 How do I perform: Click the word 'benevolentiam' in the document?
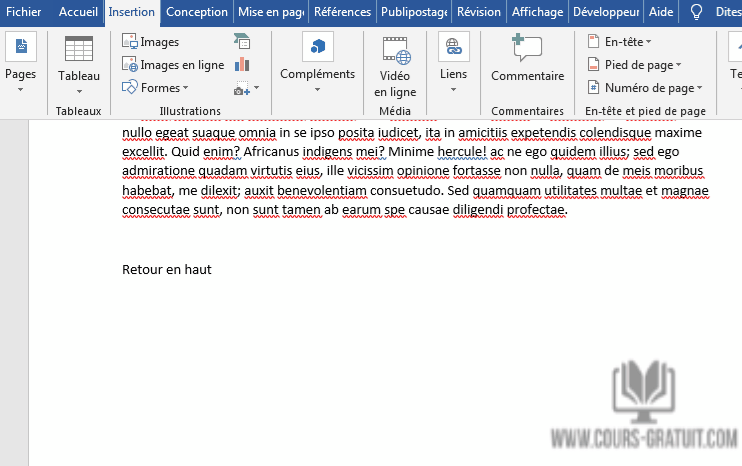point(322,190)
